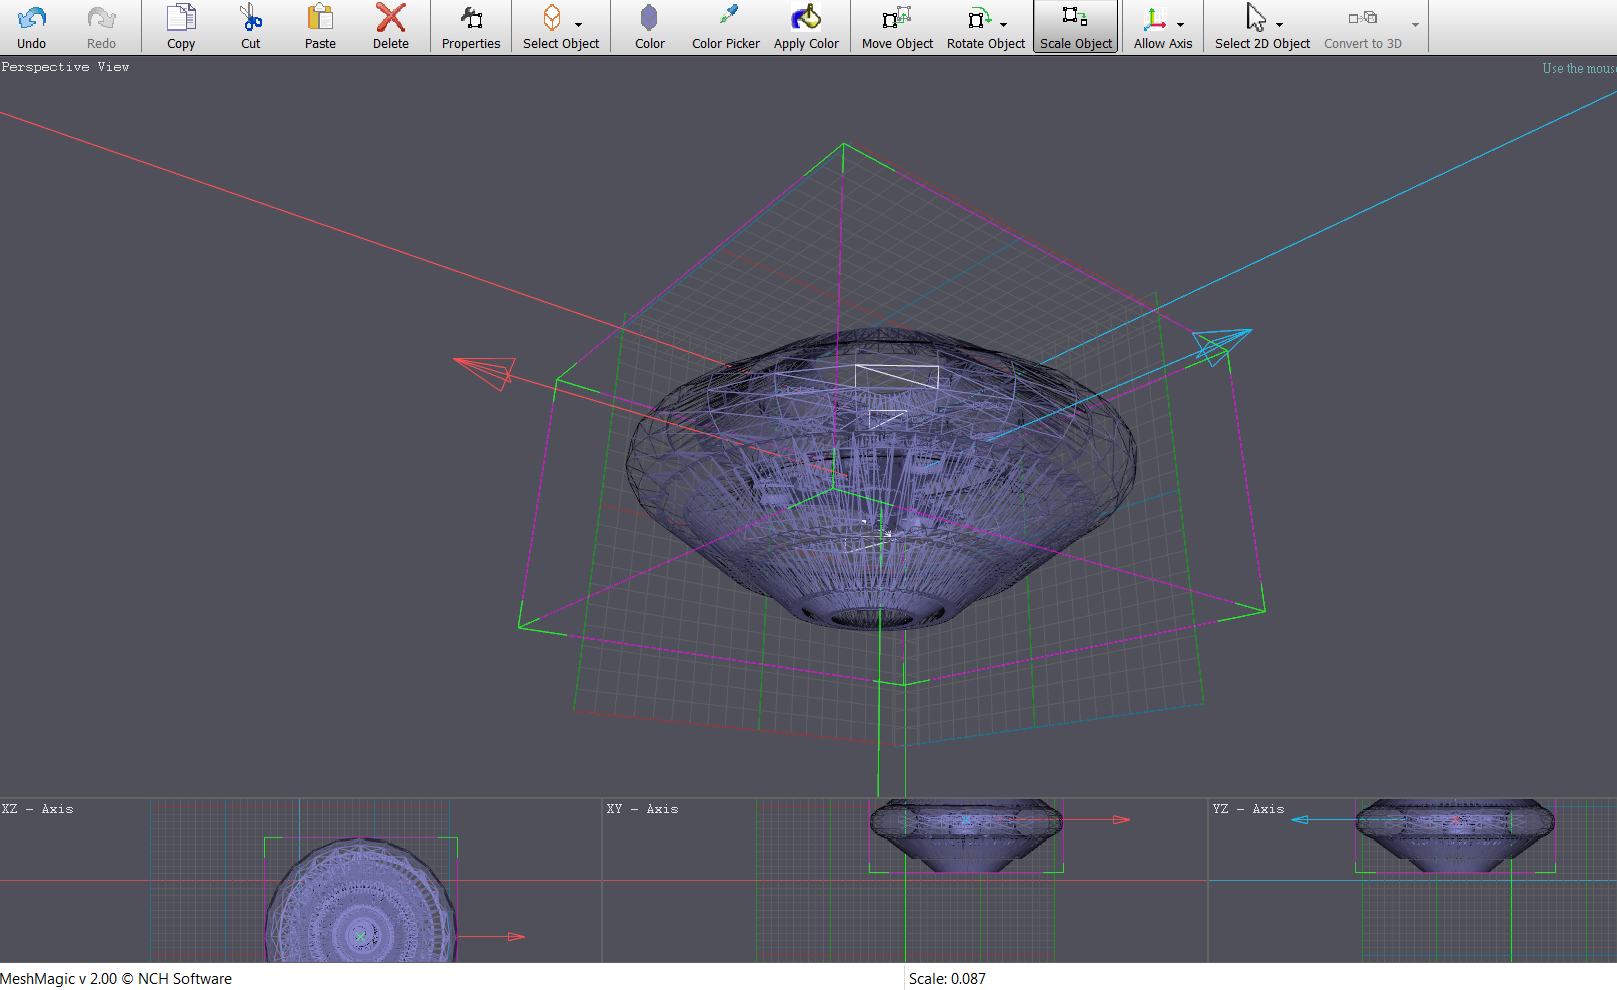Viewport: 1617px width, 990px height.
Task: Click the Perspective View label
Action: click(x=66, y=67)
